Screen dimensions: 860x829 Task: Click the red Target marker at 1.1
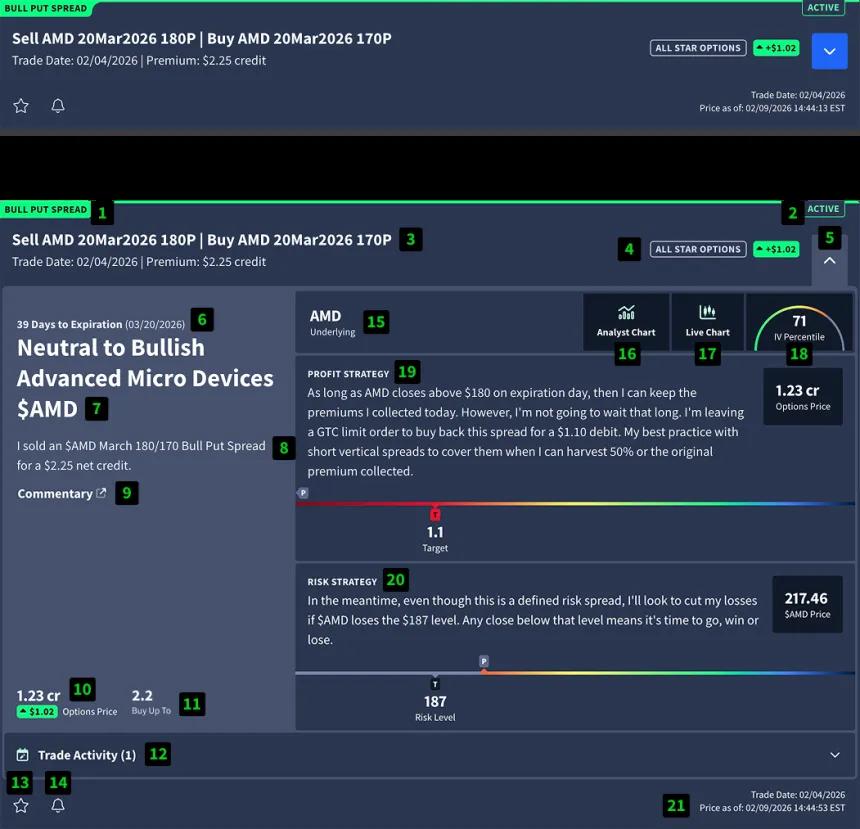[435, 514]
